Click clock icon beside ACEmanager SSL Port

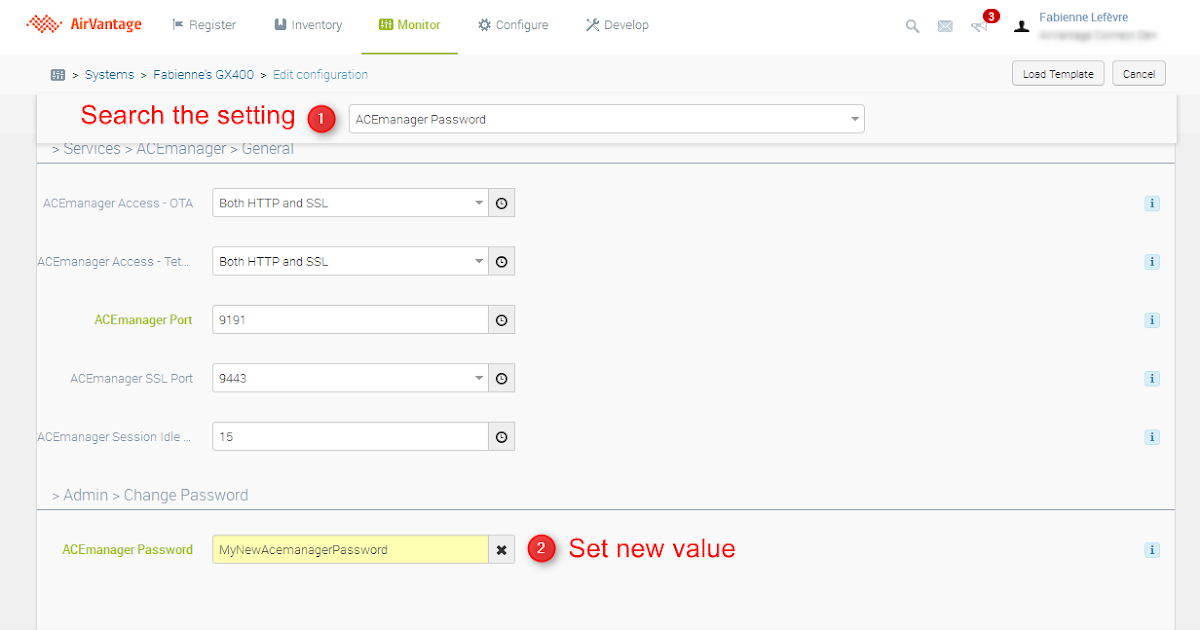pyautogui.click(x=502, y=378)
